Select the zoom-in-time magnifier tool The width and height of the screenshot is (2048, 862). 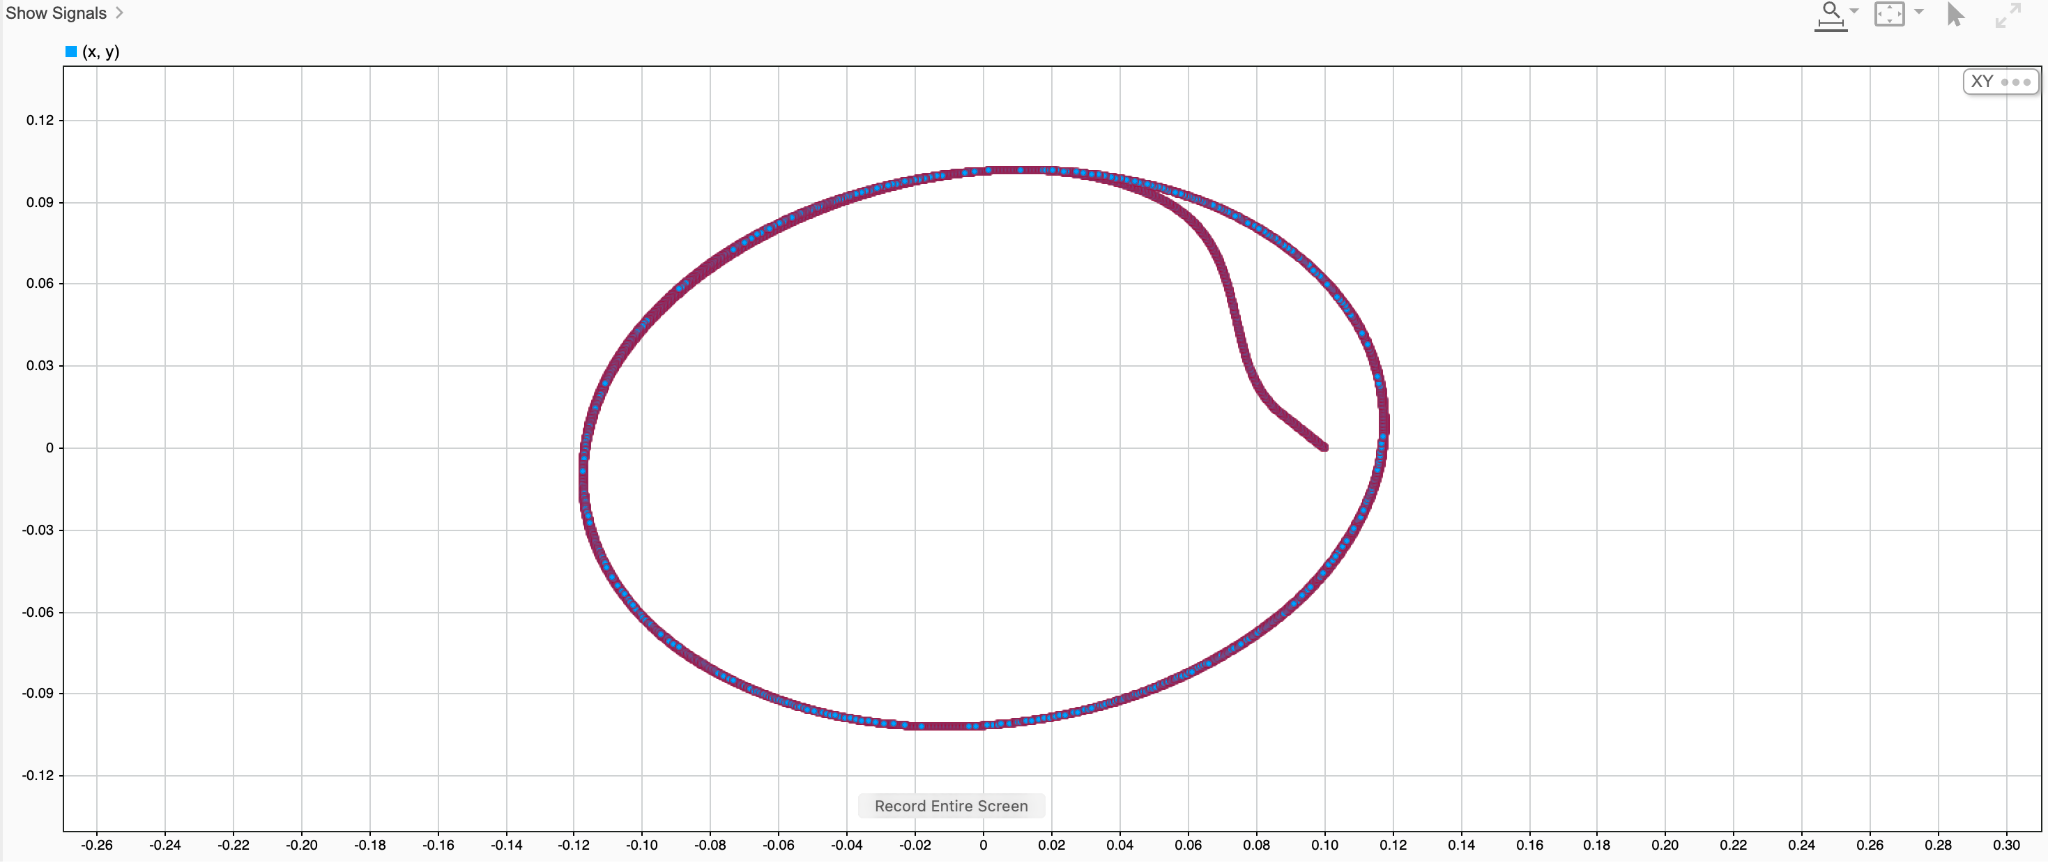[x=1831, y=16]
